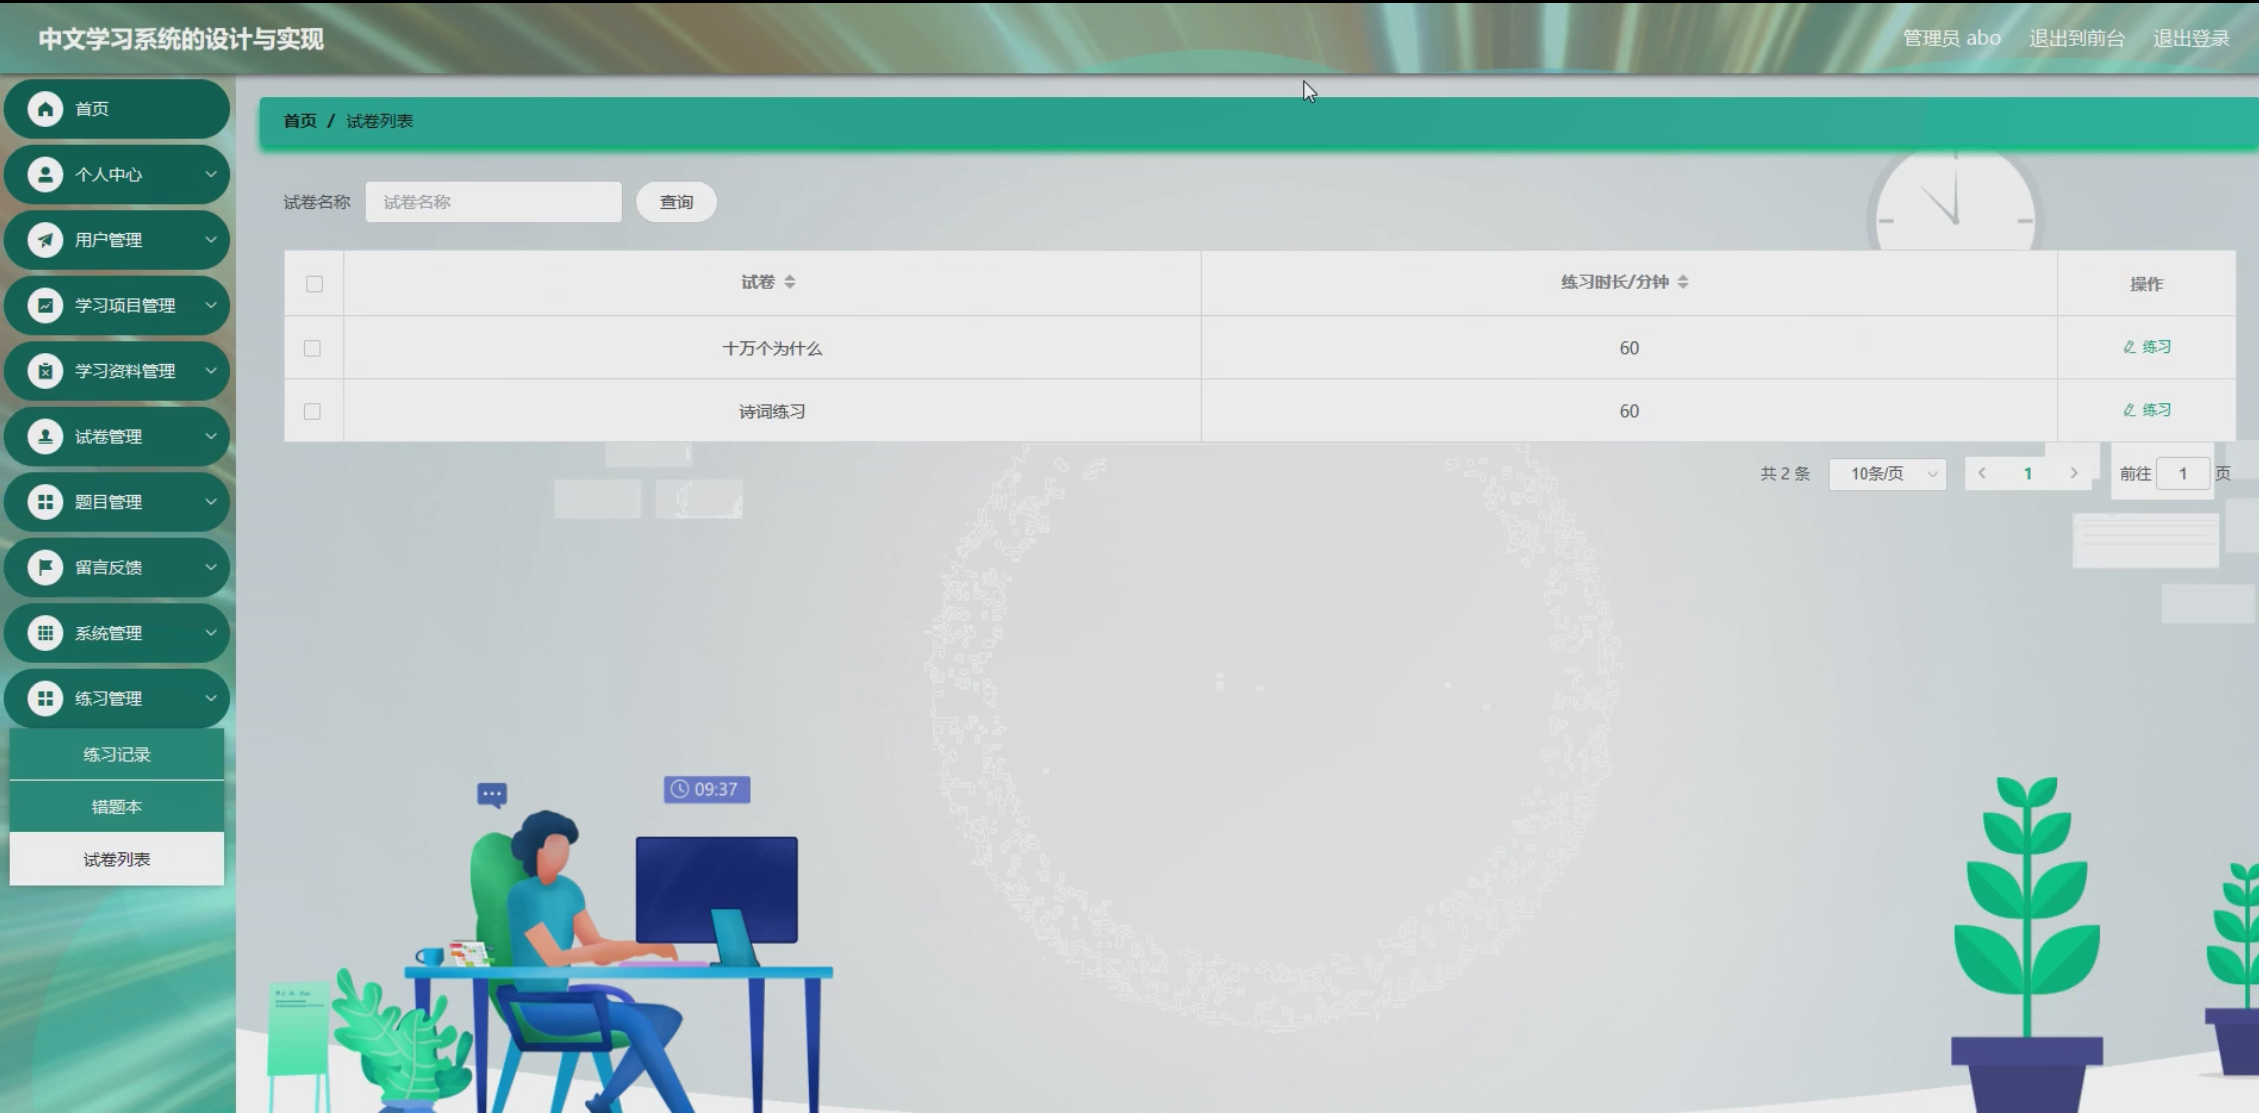
Task: Toggle select-all checkbox in table header
Action: click(314, 284)
